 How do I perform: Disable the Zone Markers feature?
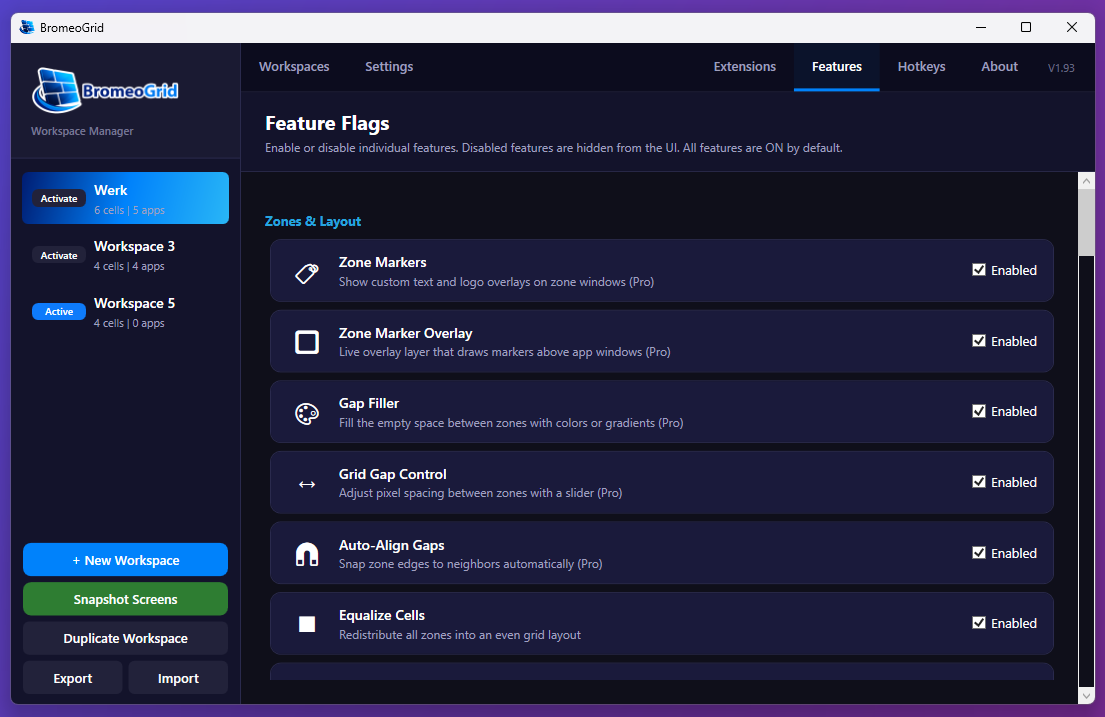click(978, 270)
